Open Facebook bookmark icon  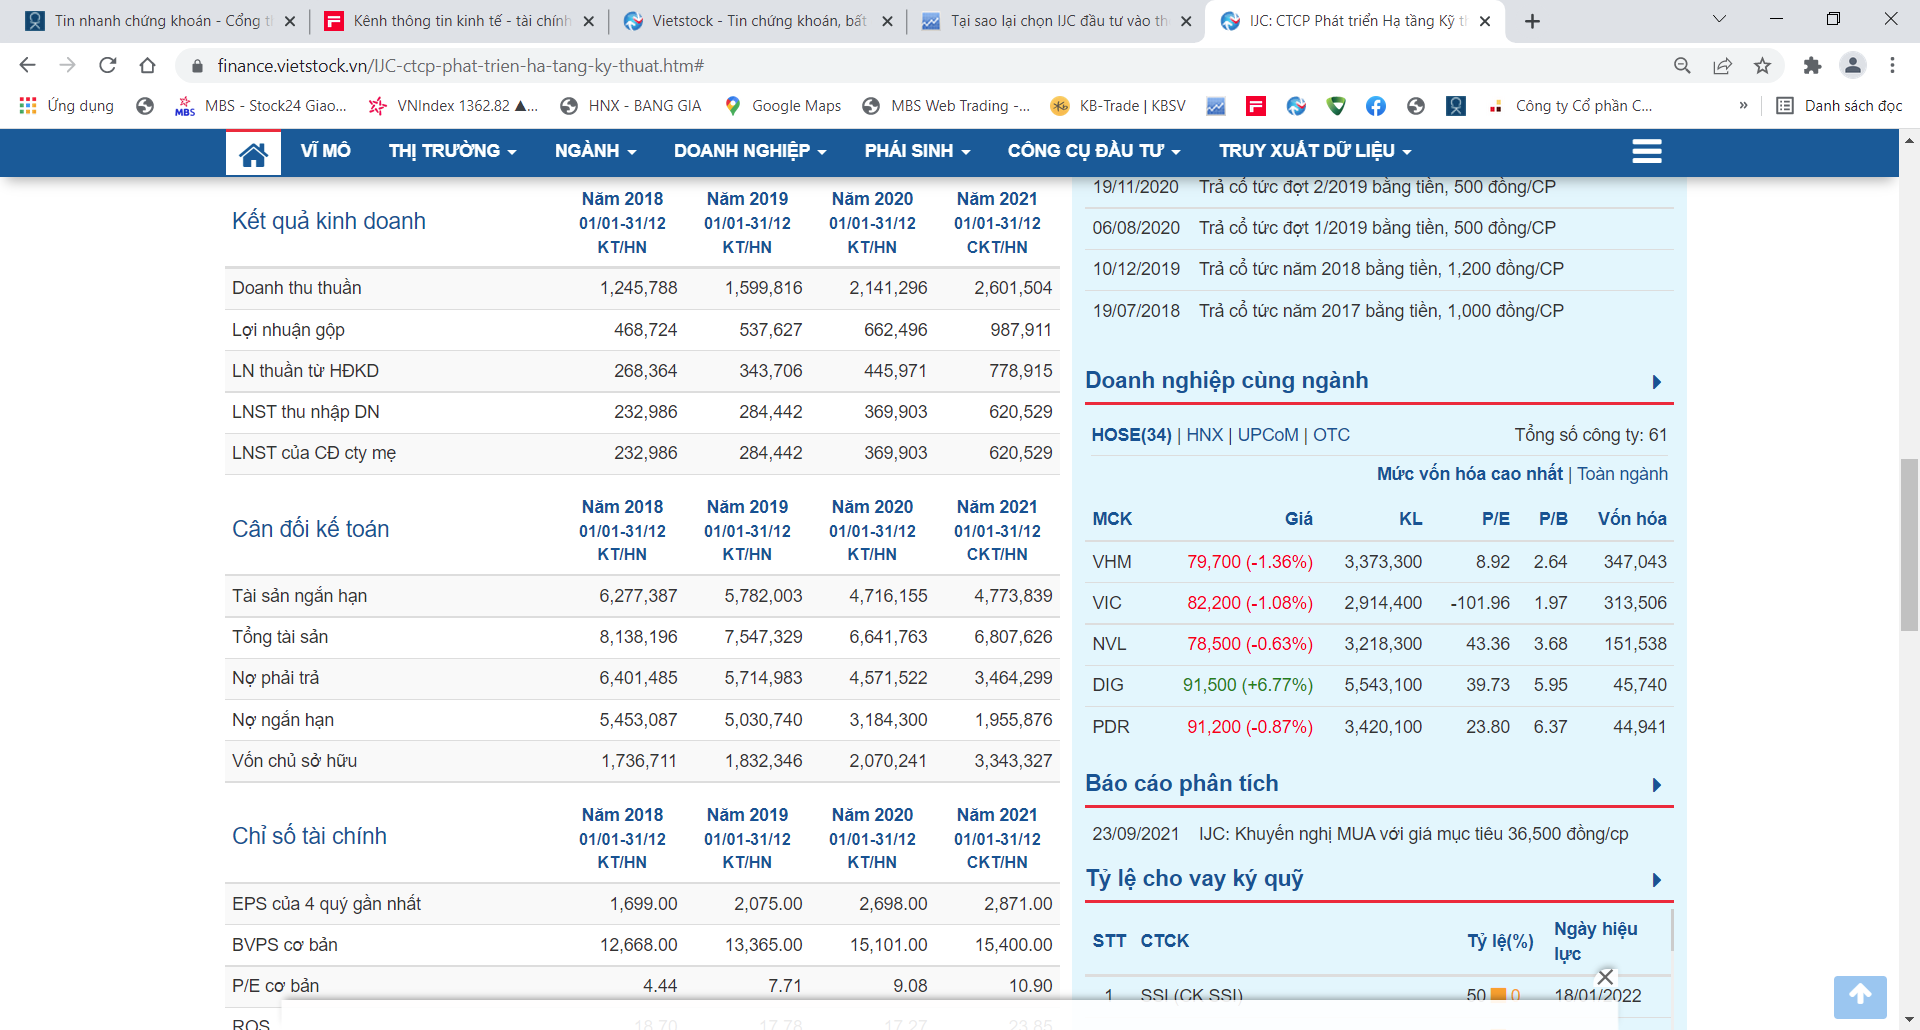click(1376, 106)
